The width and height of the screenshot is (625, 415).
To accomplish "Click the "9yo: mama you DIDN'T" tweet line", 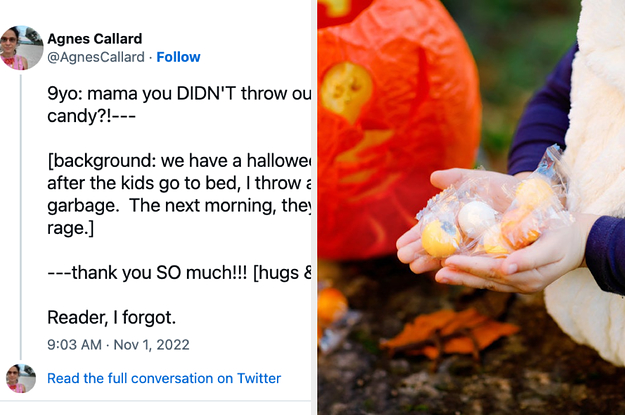I will click(x=180, y=94).
